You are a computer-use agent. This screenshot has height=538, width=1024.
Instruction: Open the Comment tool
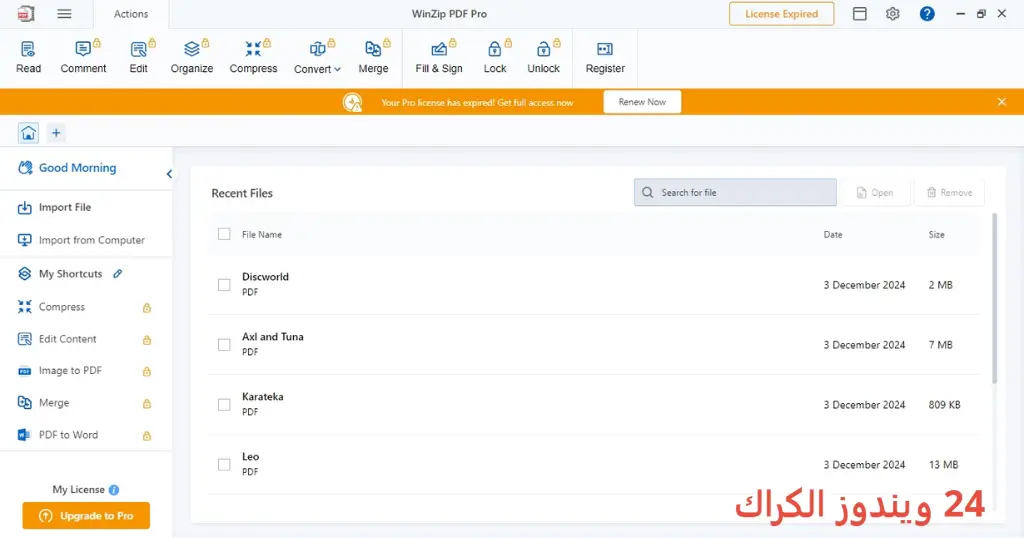click(83, 57)
